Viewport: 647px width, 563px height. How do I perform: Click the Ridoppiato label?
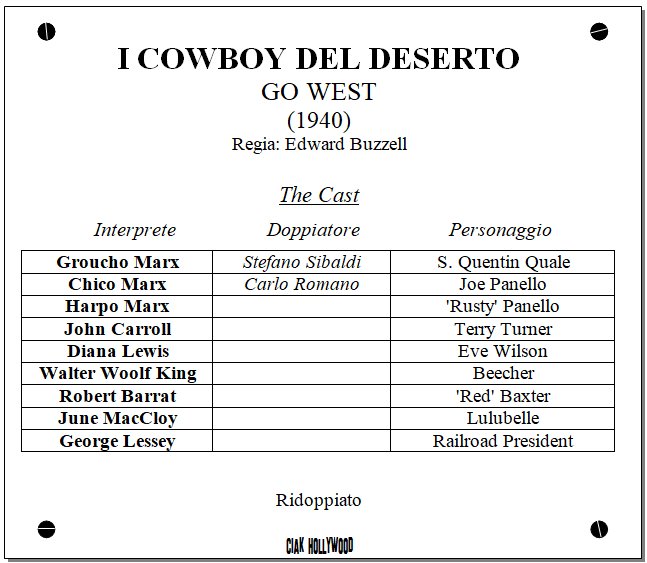tap(318, 500)
